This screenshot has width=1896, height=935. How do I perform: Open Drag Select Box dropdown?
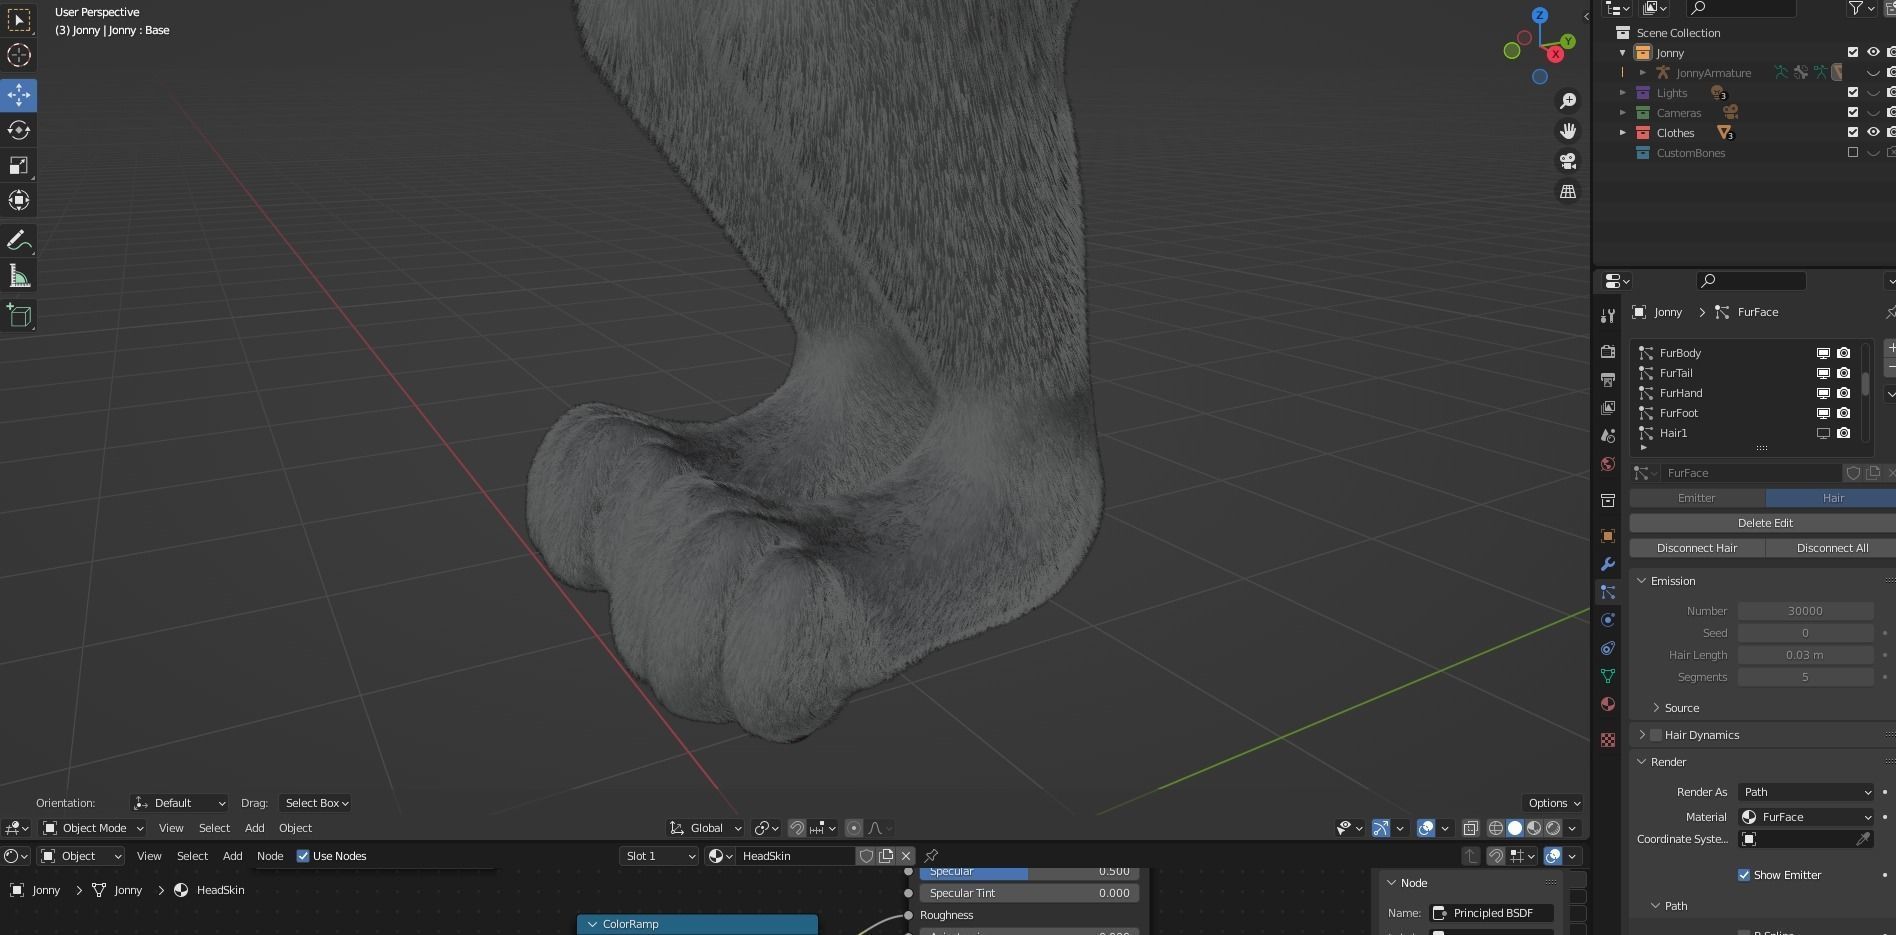315,803
